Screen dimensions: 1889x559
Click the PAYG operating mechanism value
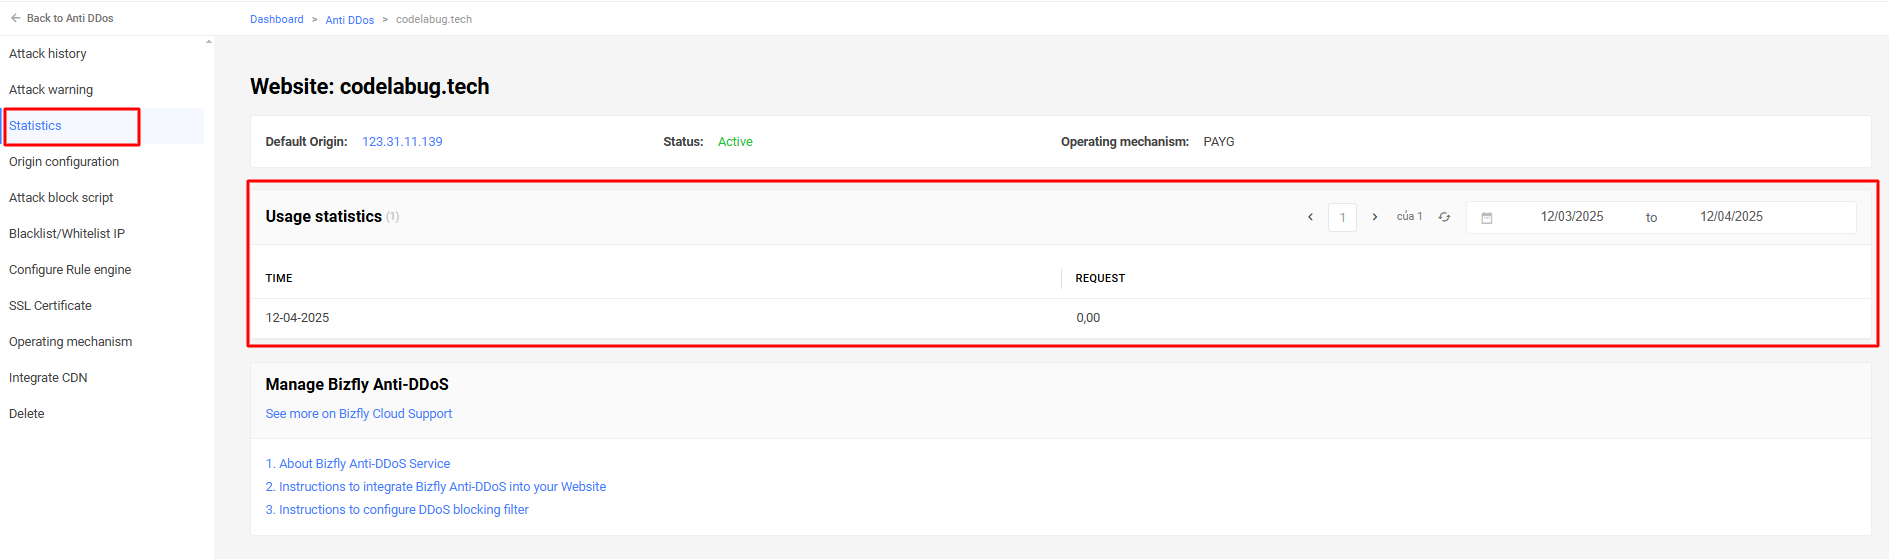tap(1219, 142)
